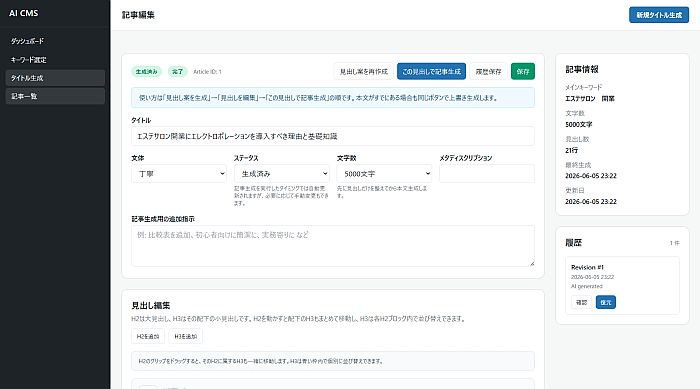Click the 完了 badge
The image size is (700, 389).
(177, 71)
